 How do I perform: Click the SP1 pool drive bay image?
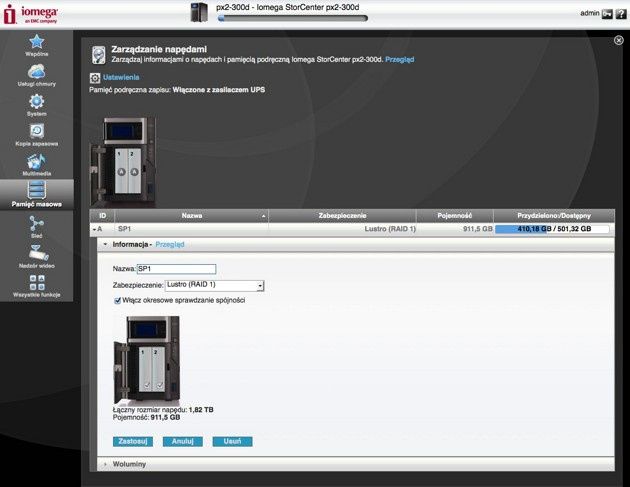point(146,360)
